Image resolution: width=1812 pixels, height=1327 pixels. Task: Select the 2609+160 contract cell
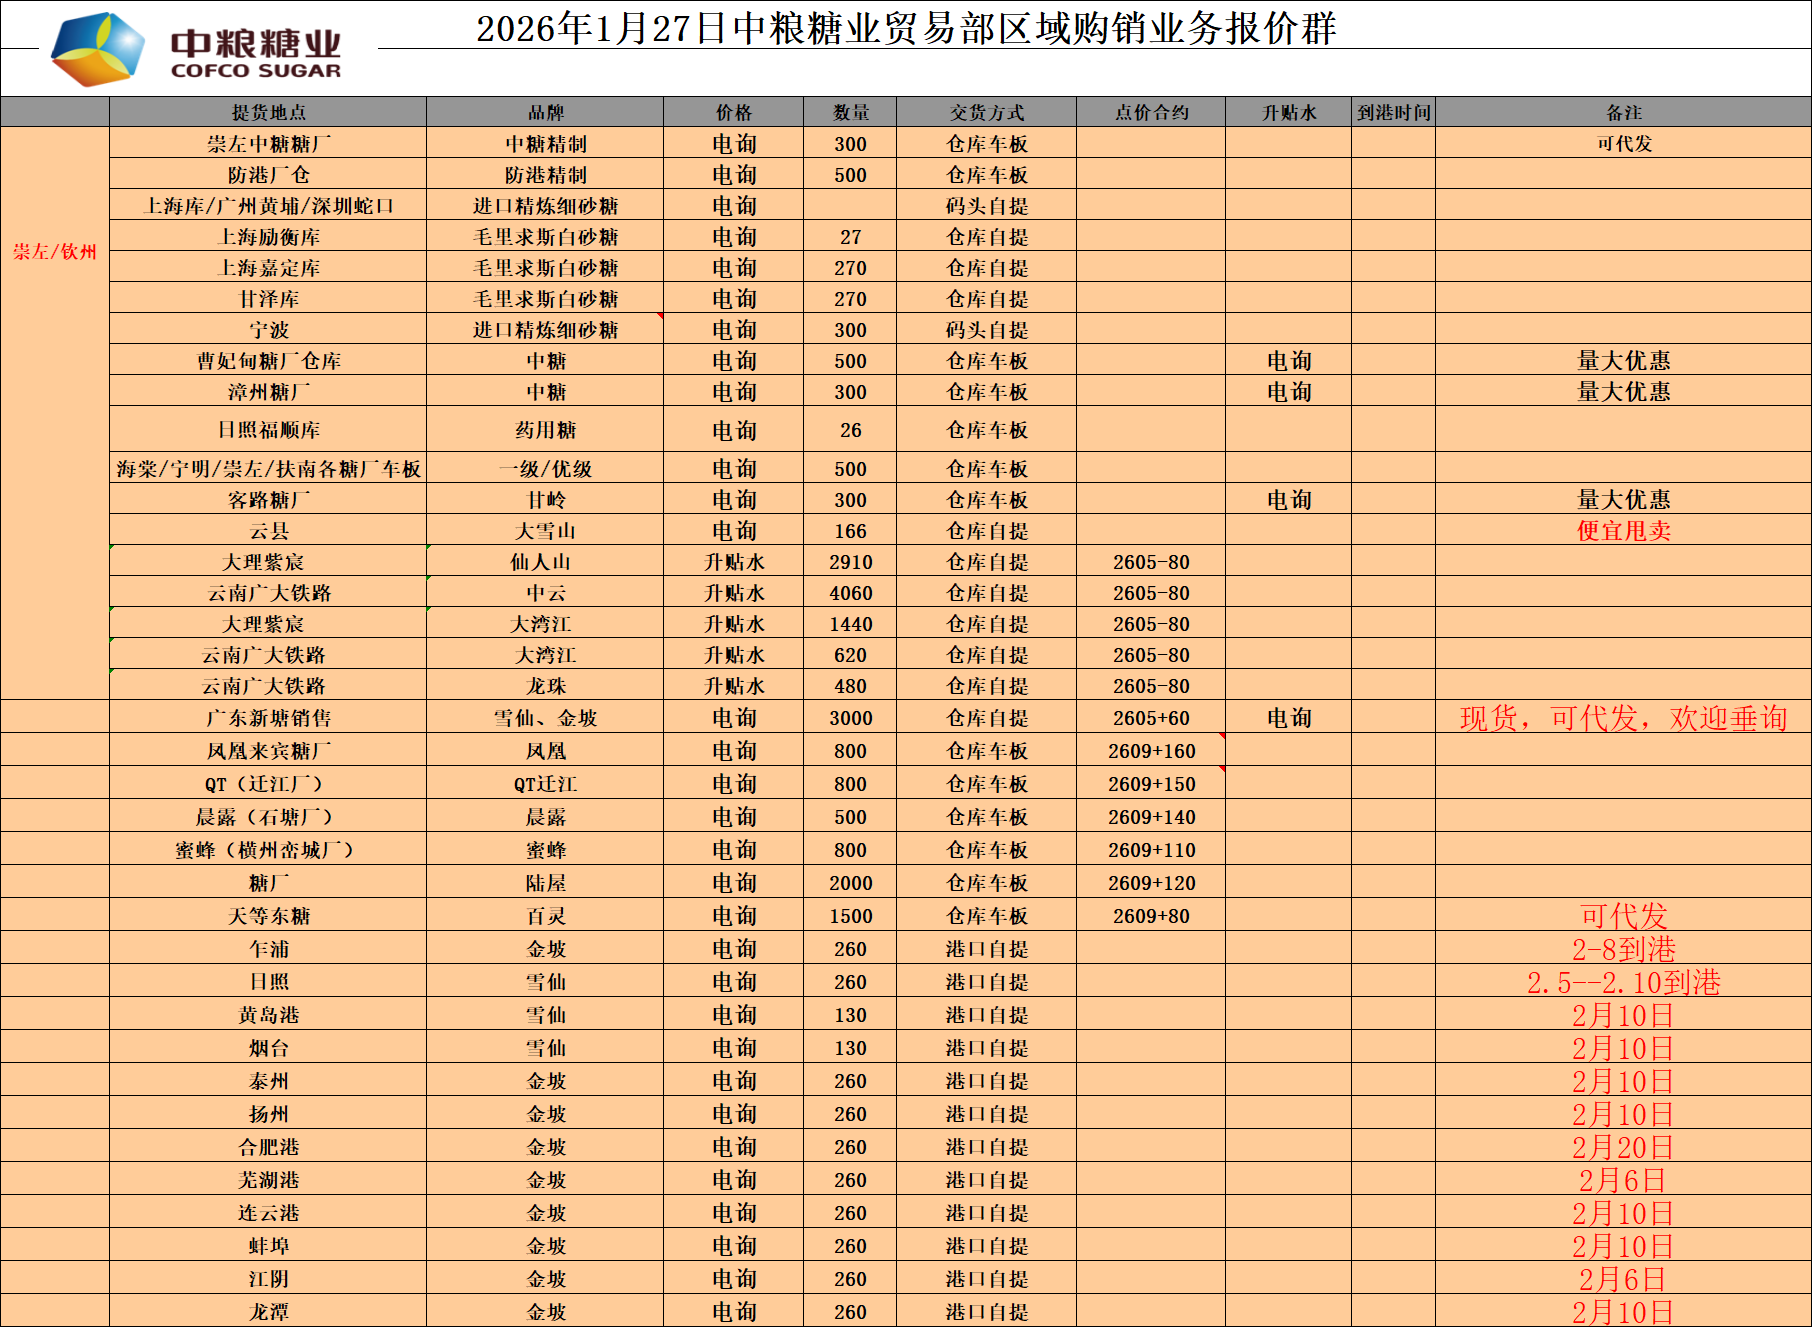pos(1151,751)
